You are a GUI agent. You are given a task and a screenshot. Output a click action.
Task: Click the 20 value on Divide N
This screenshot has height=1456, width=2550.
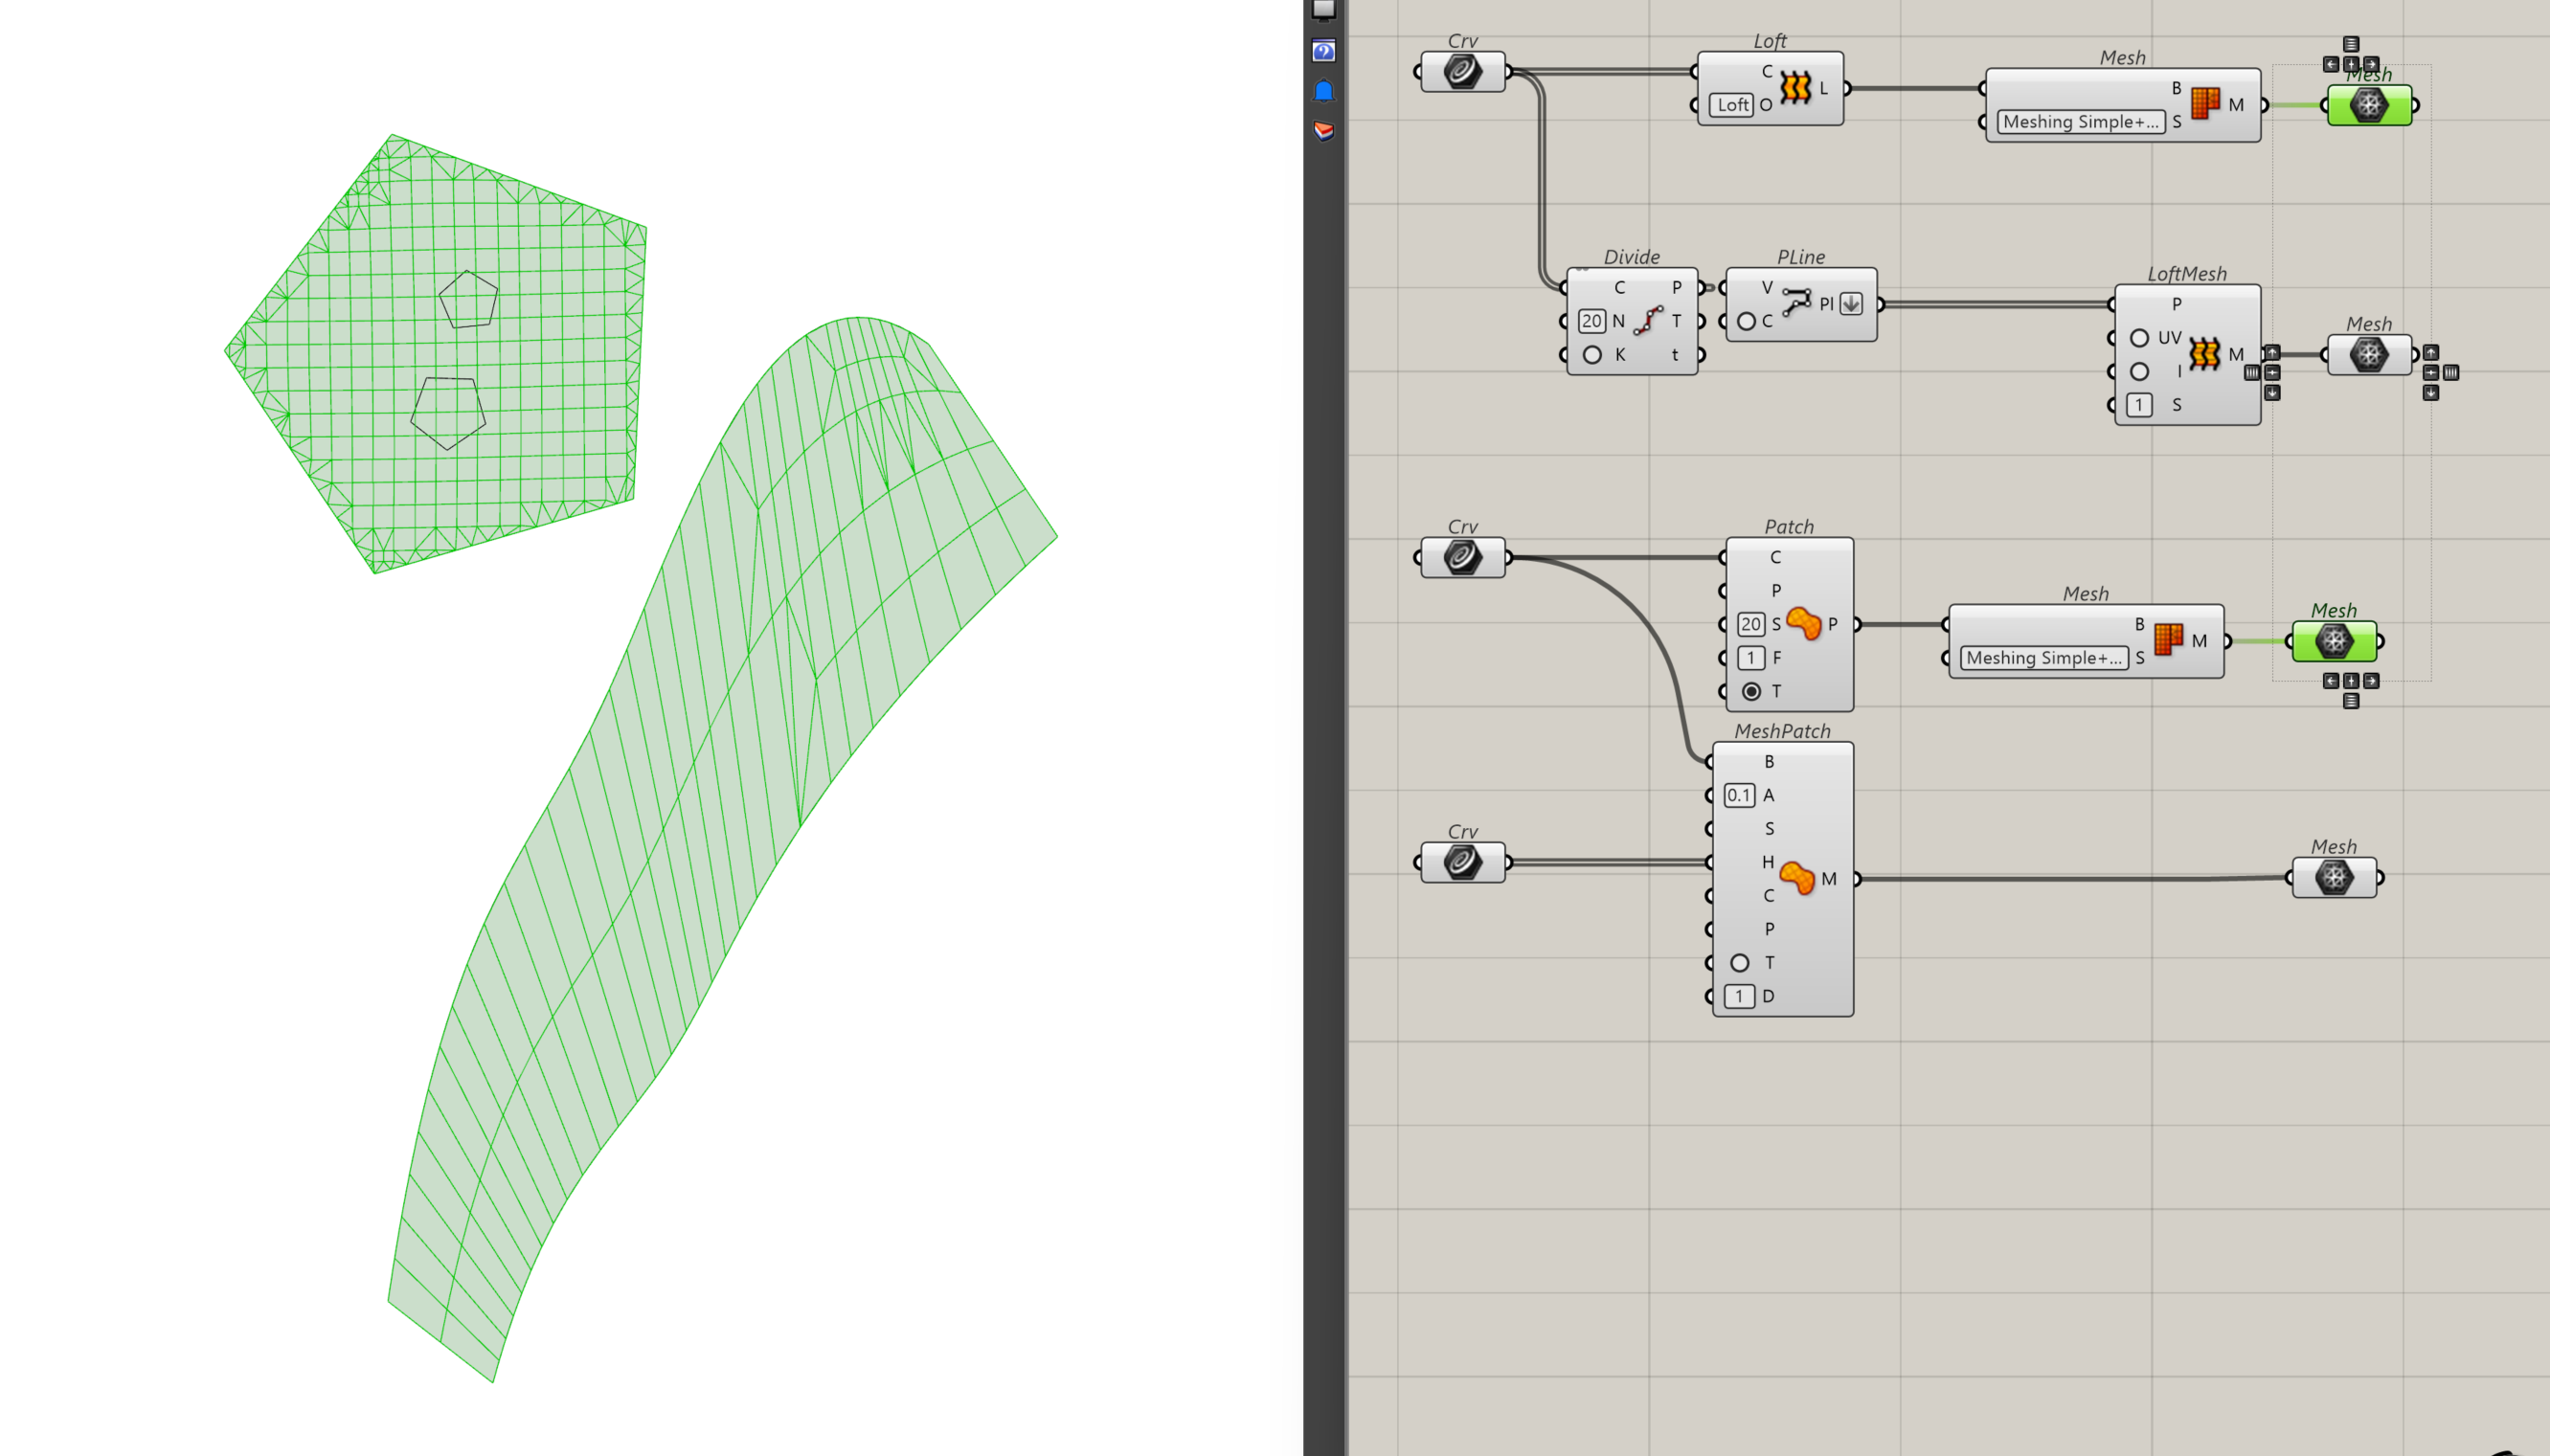tap(1592, 321)
